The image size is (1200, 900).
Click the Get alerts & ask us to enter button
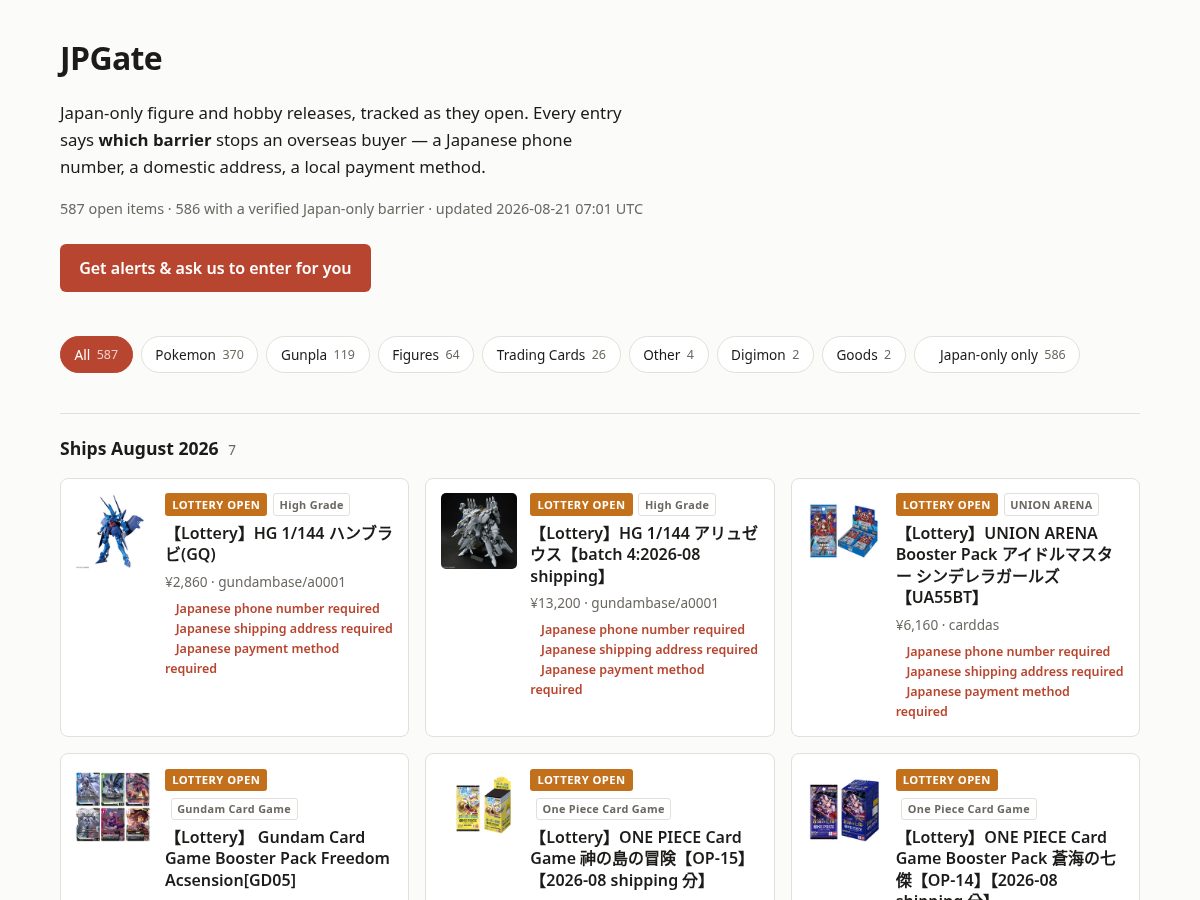click(x=215, y=268)
